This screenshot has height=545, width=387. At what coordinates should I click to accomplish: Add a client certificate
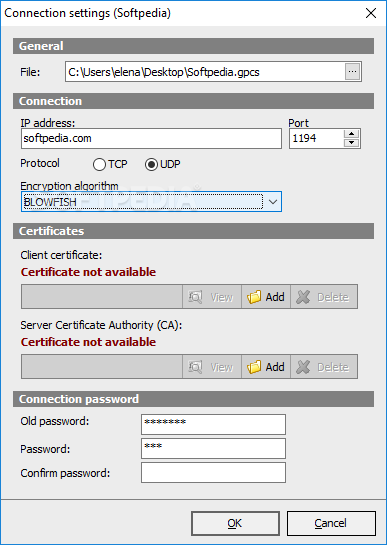click(x=266, y=297)
